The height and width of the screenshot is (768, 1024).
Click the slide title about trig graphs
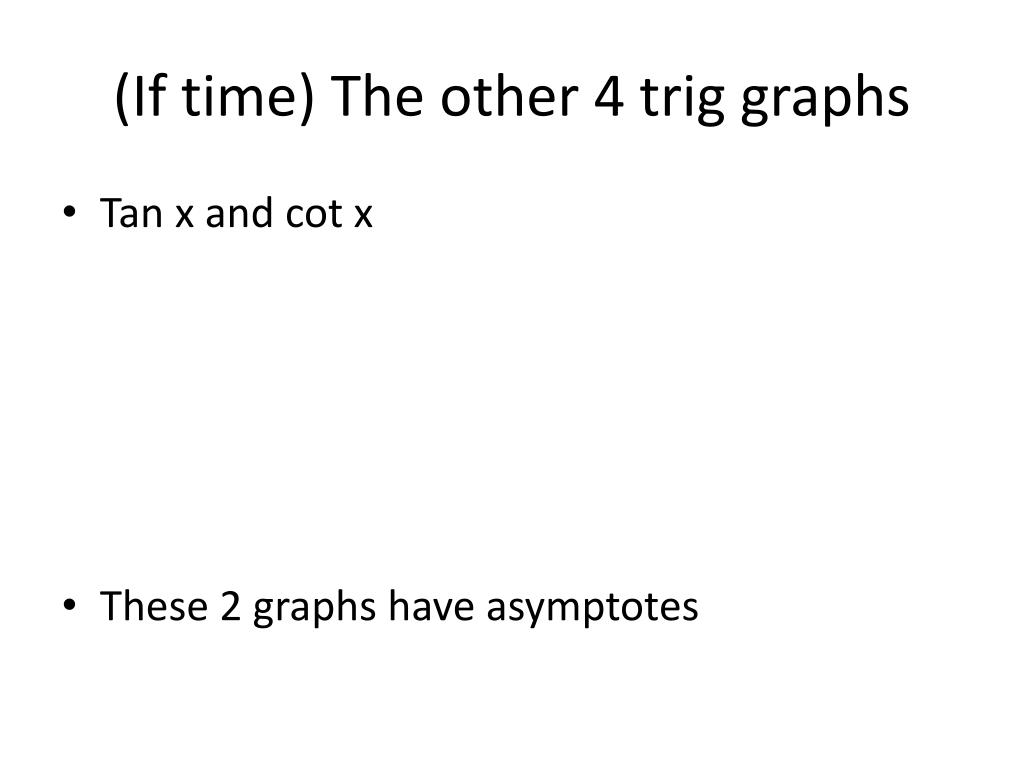pyautogui.click(x=511, y=97)
